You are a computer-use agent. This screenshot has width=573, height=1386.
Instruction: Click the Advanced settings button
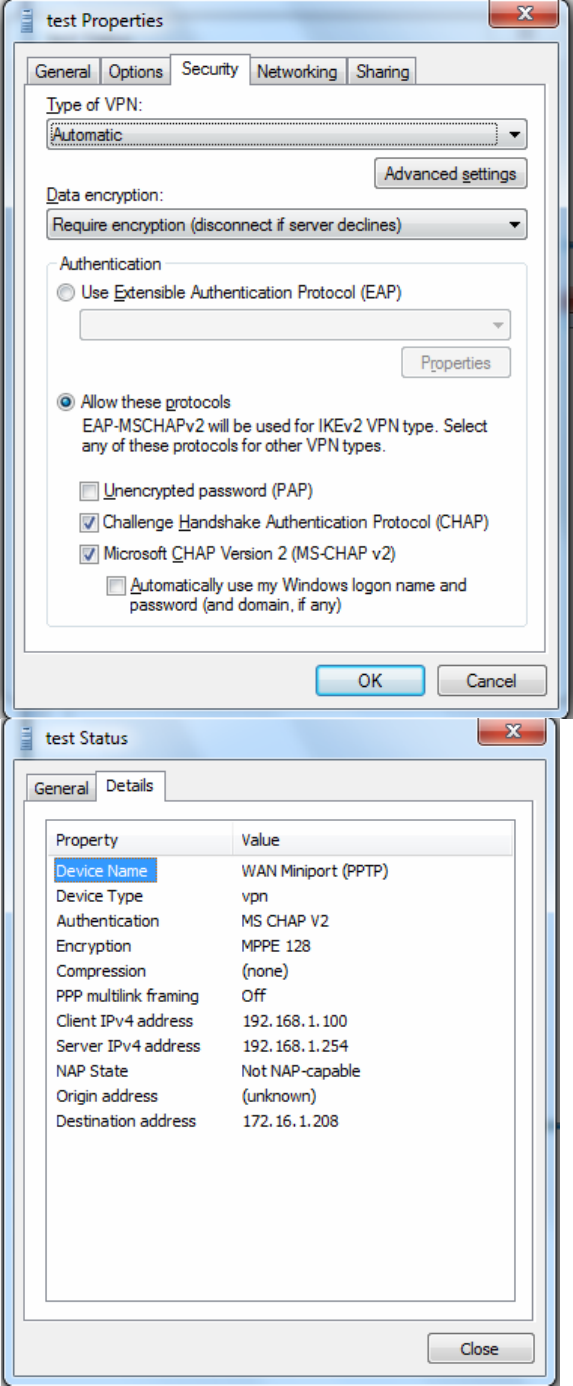450,174
